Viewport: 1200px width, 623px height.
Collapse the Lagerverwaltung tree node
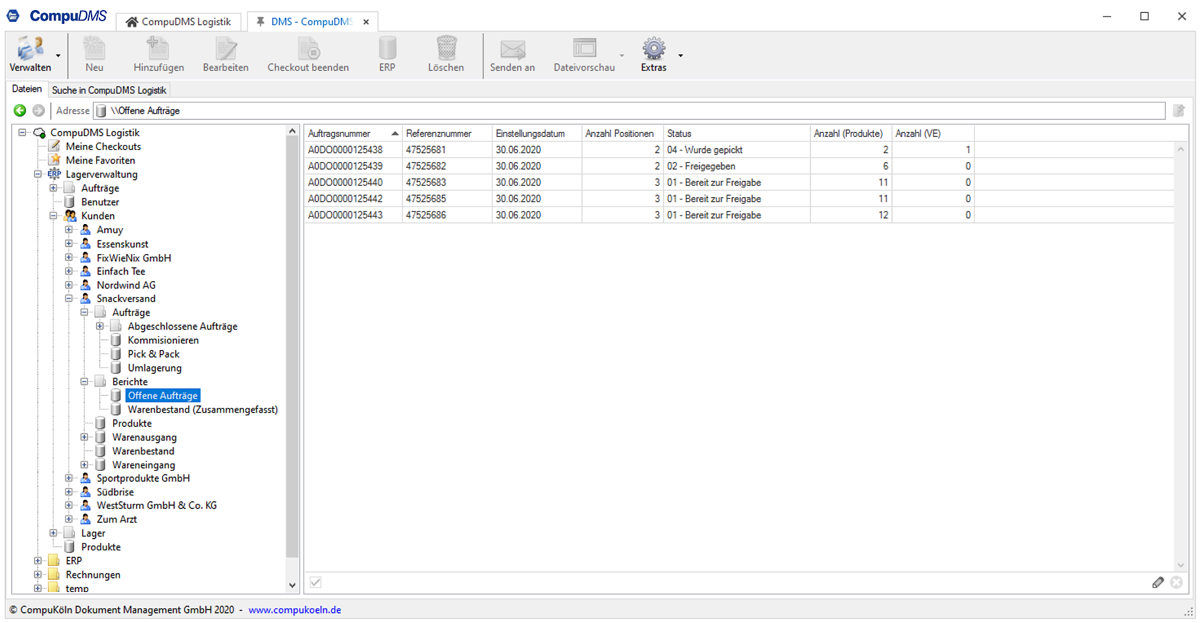pyautogui.click(x=38, y=175)
